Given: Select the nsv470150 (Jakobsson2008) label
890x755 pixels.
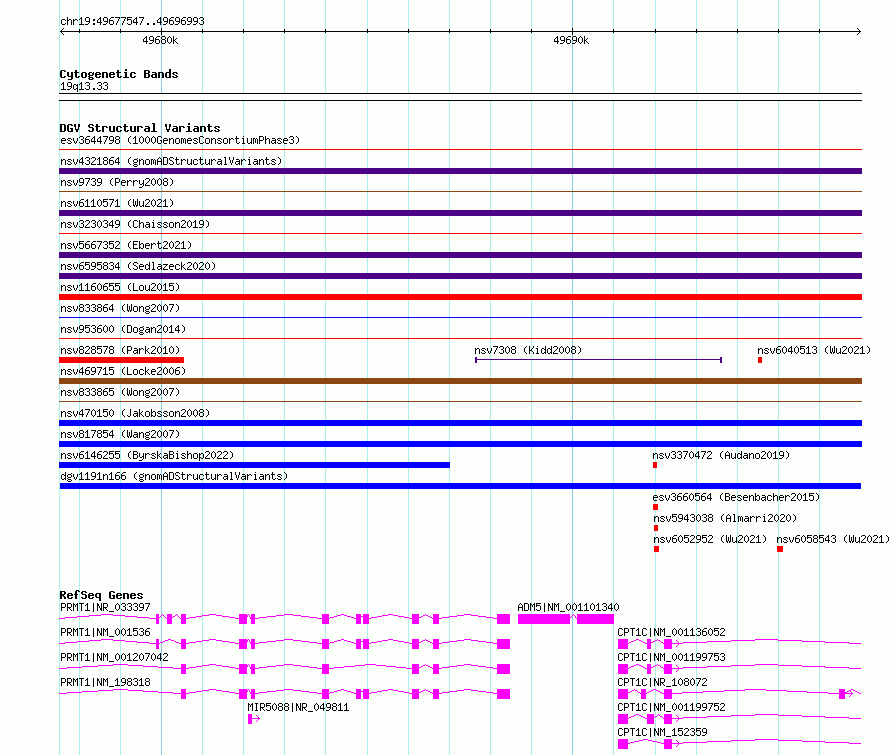Looking at the screenshot, I should (x=135, y=413).
